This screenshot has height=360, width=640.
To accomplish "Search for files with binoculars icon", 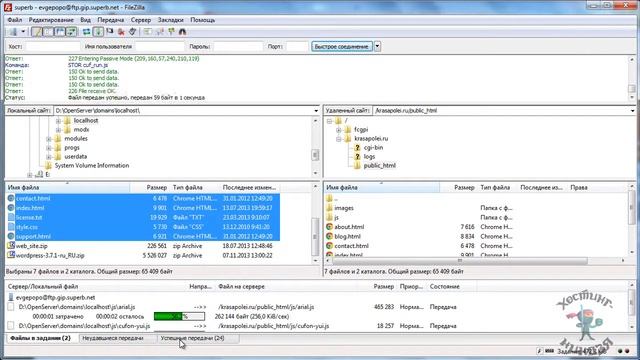I will (x=182, y=31).
